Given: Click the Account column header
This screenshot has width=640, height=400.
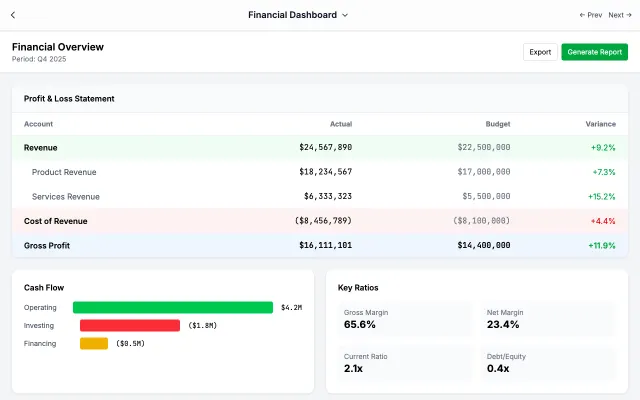Looking at the screenshot, I should point(38,124).
